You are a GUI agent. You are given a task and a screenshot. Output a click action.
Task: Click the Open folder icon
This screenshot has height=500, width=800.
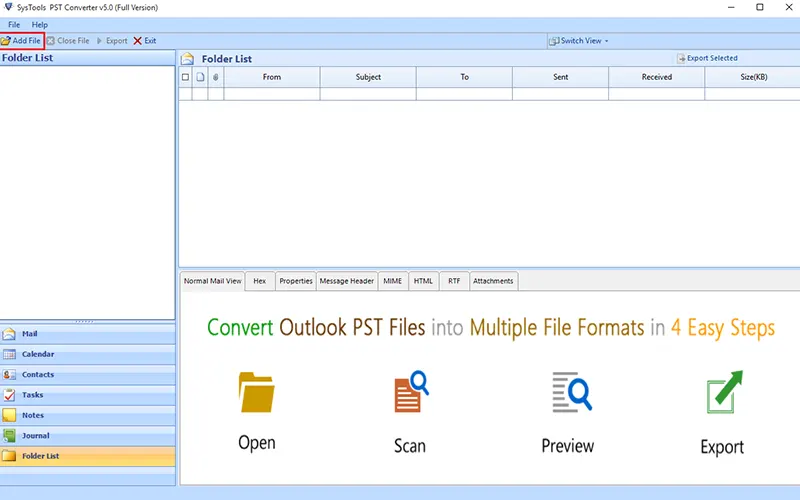257,392
